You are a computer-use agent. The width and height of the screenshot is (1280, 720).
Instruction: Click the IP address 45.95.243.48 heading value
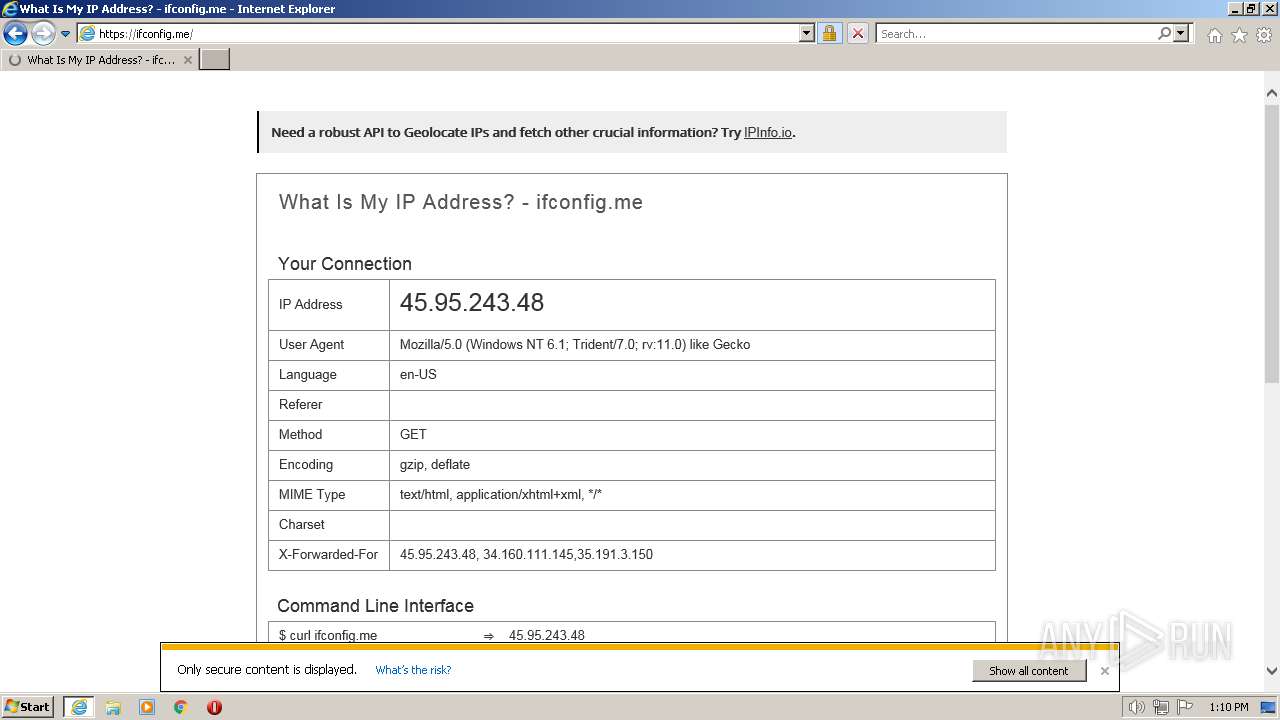pyautogui.click(x=472, y=303)
